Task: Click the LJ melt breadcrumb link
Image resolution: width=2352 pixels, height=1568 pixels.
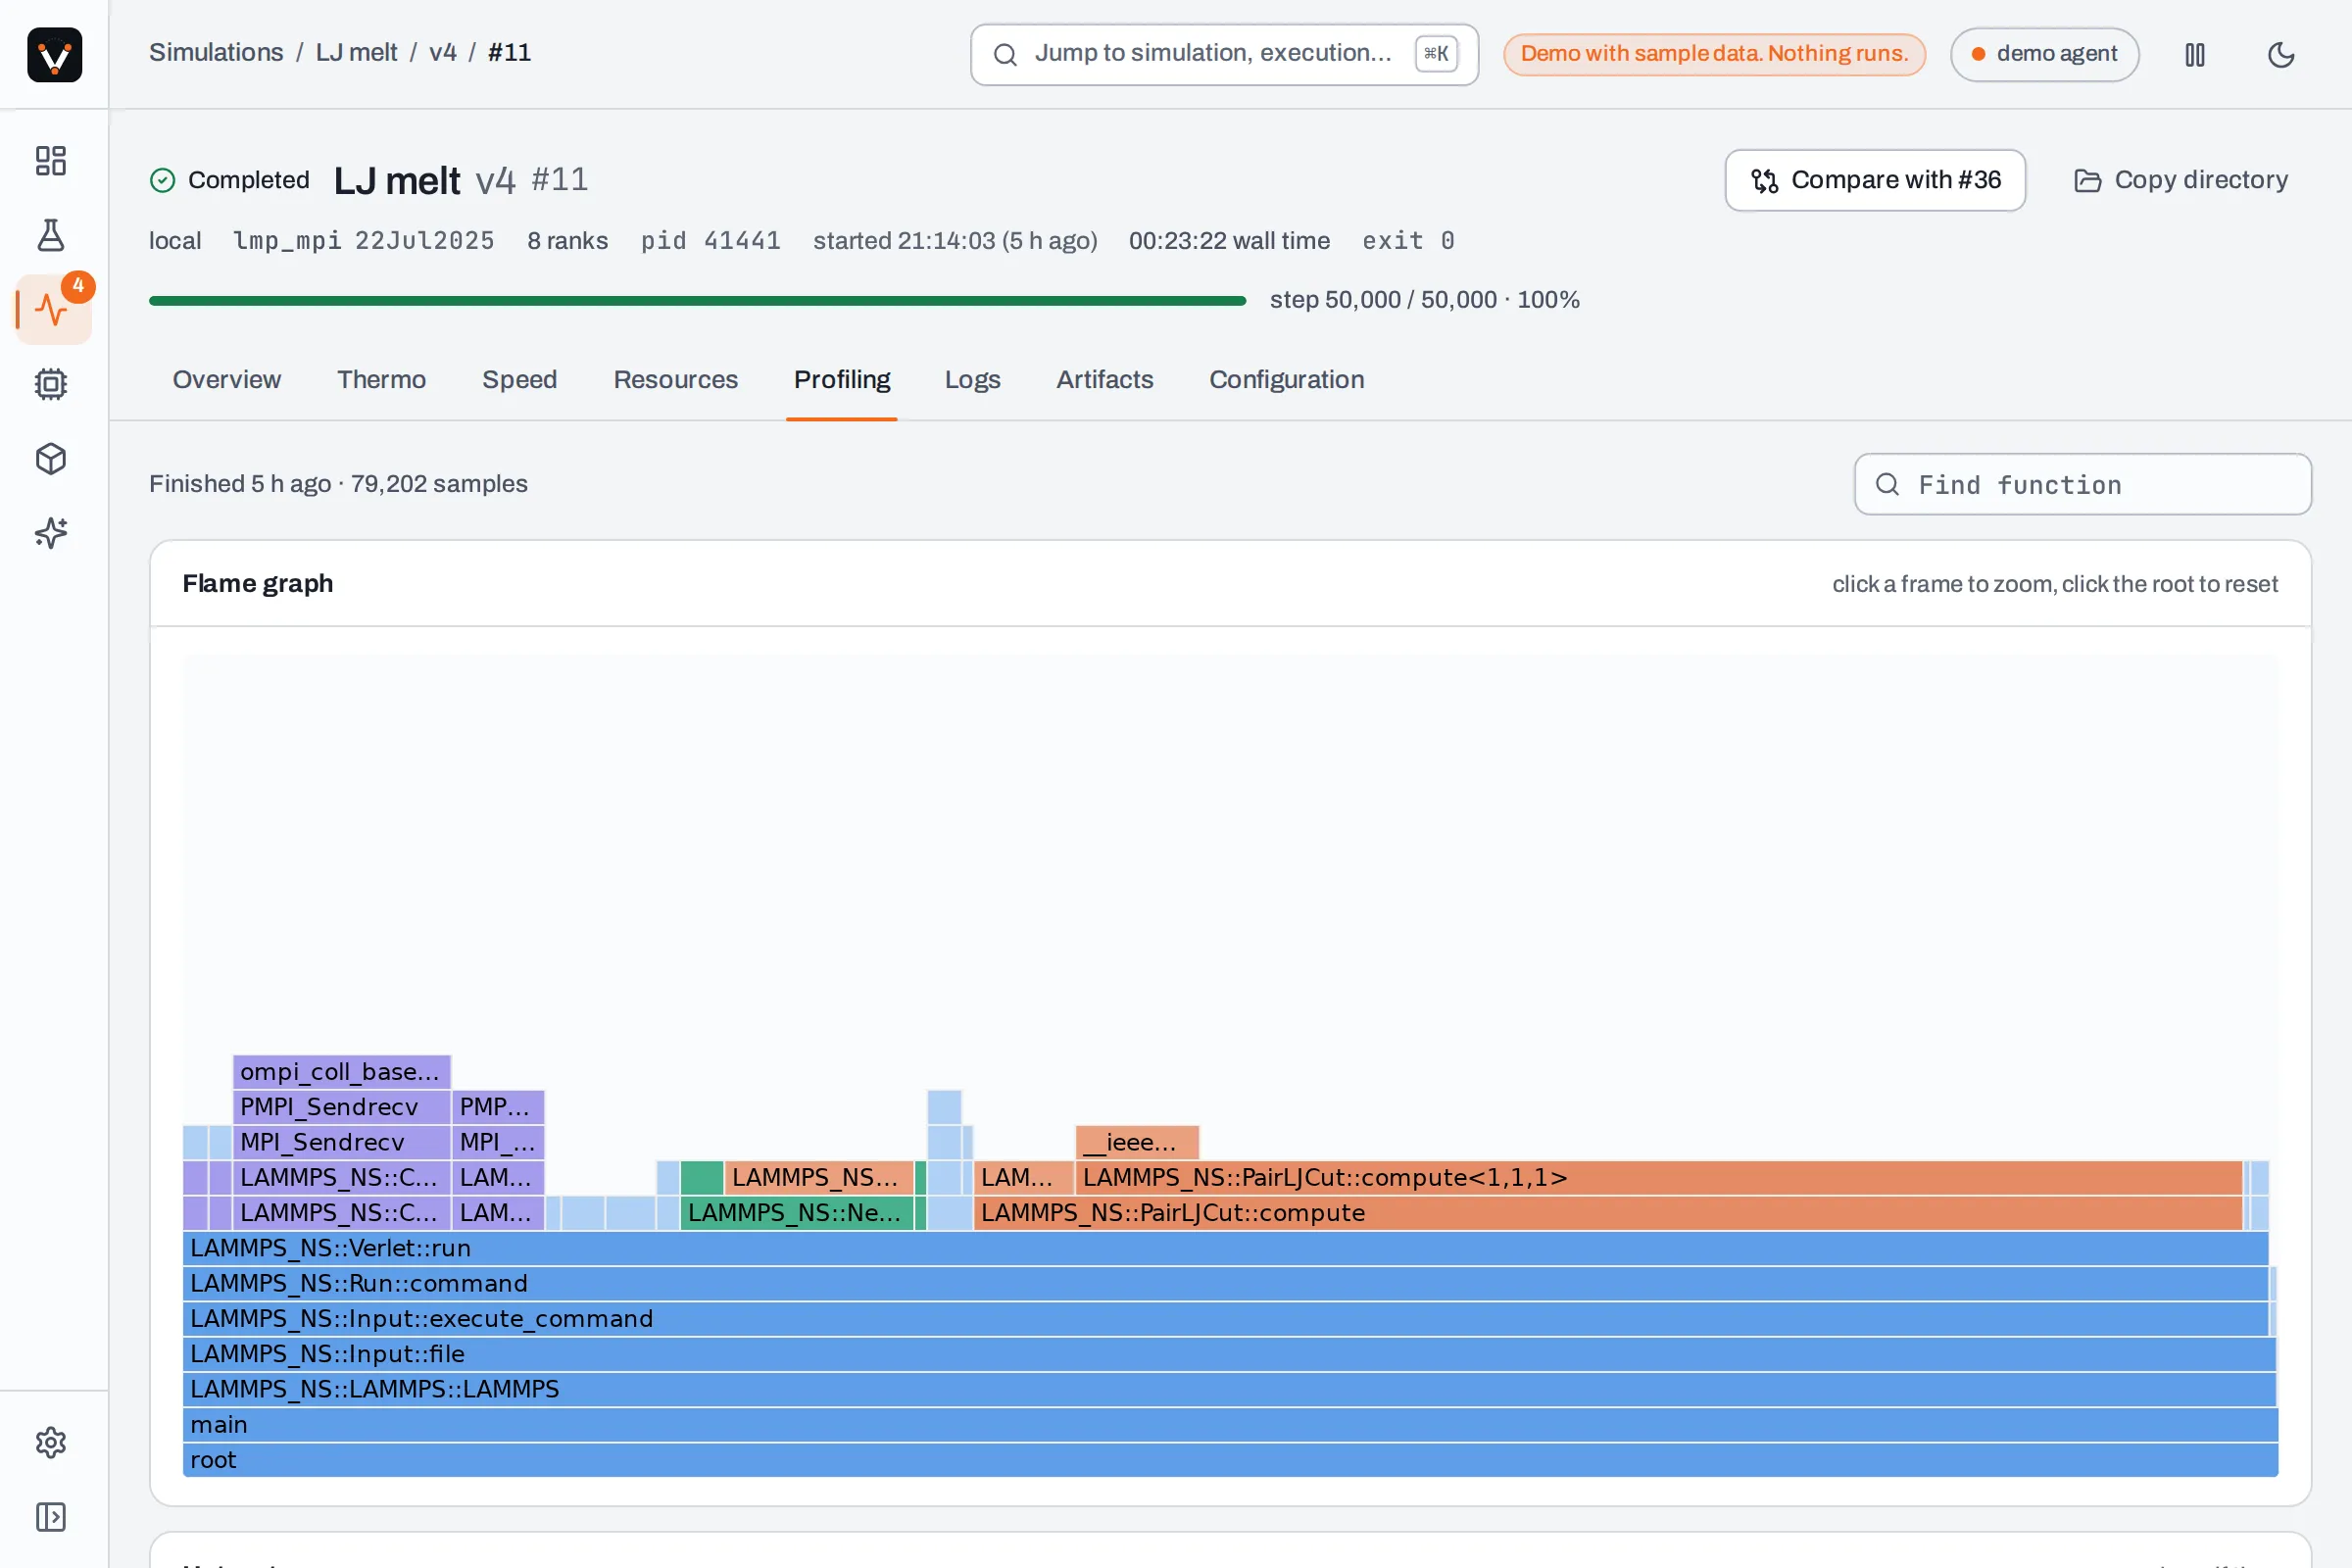Action: [356, 52]
